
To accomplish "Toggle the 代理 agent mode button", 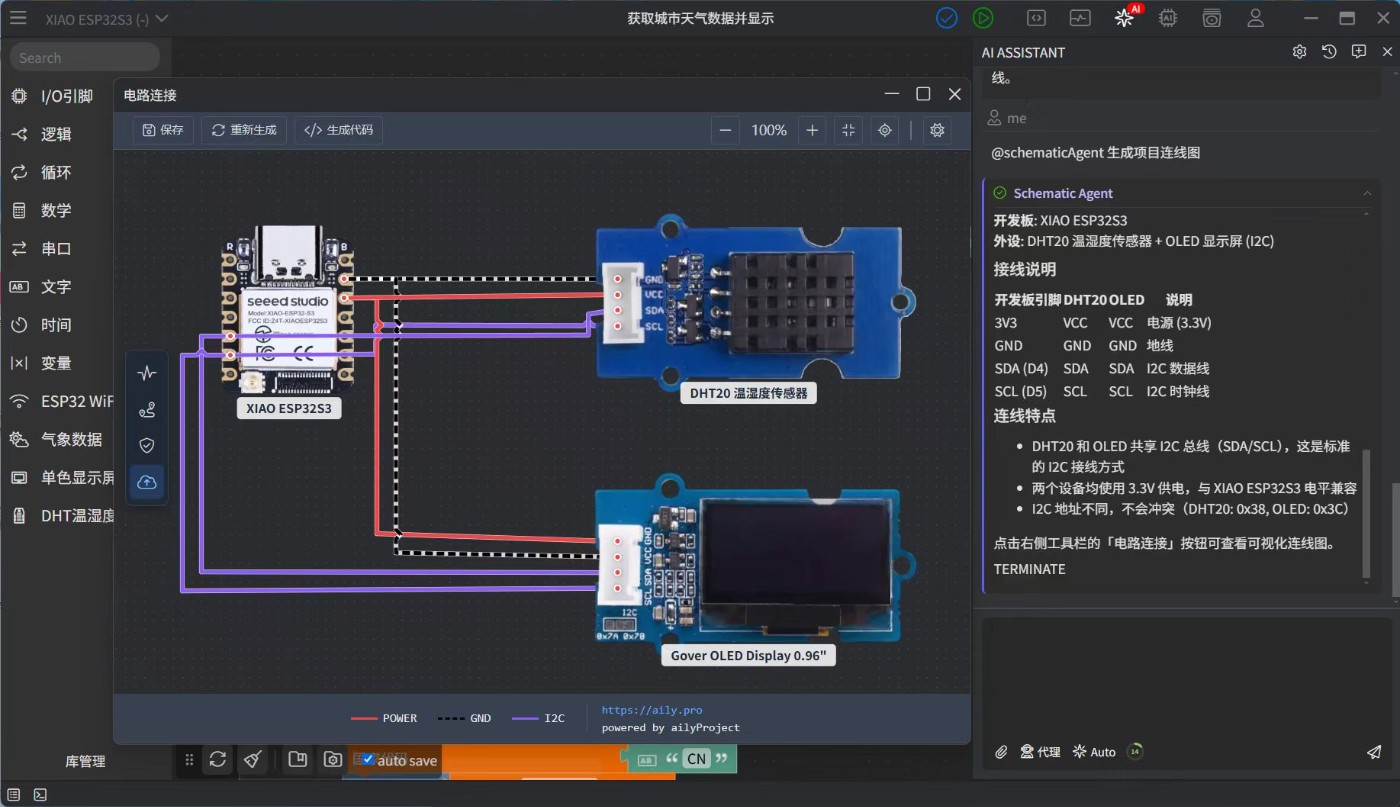I will 1040,752.
